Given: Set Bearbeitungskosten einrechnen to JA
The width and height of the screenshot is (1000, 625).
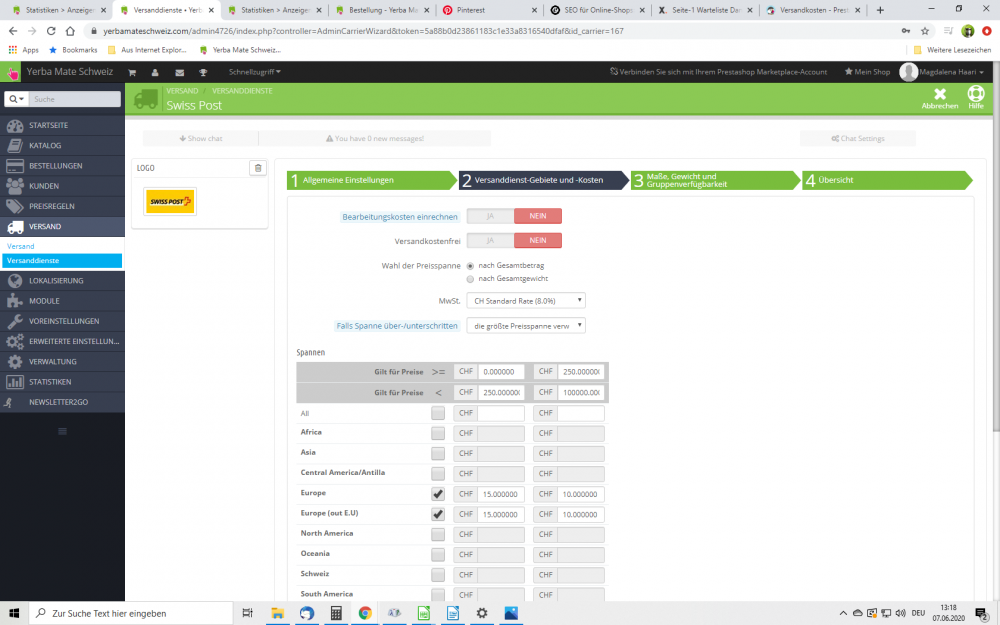Looking at the screenshot, I should [x=490, y=216].
